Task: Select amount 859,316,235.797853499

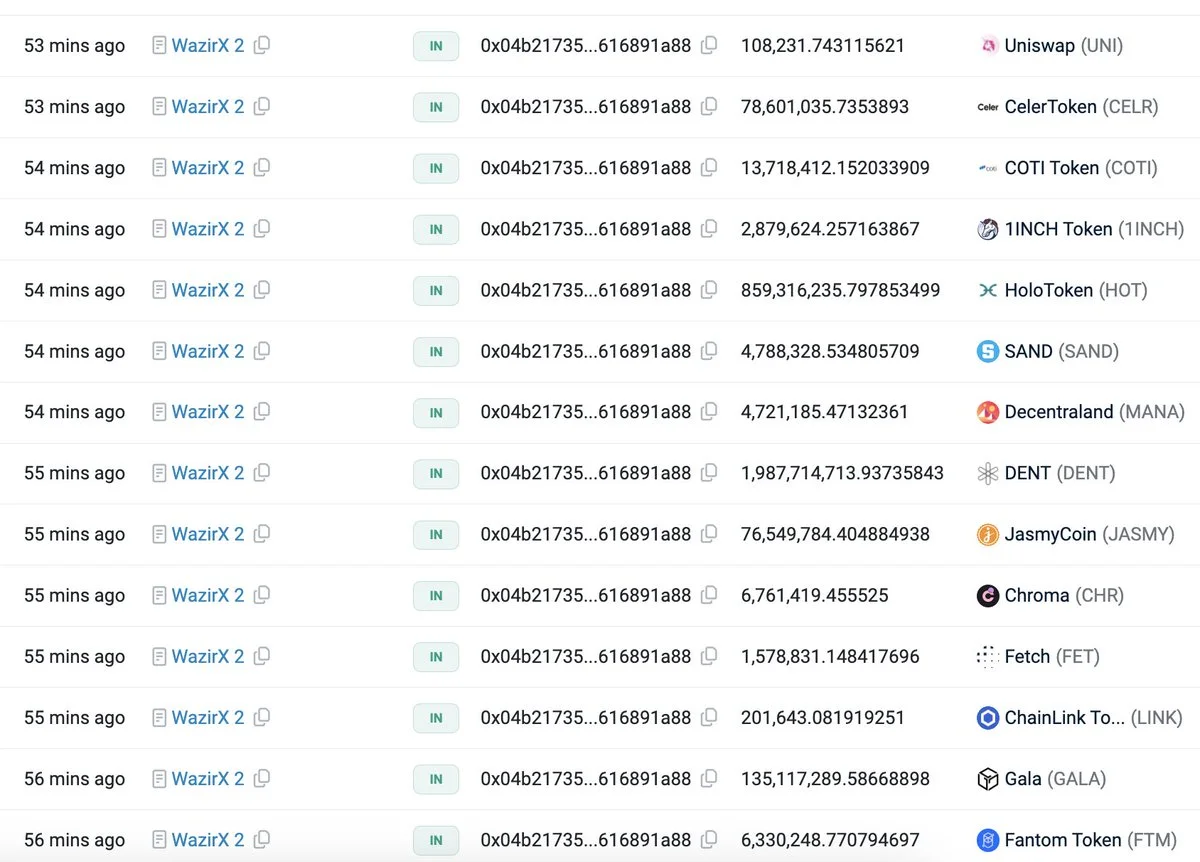Action: [841, 289]
